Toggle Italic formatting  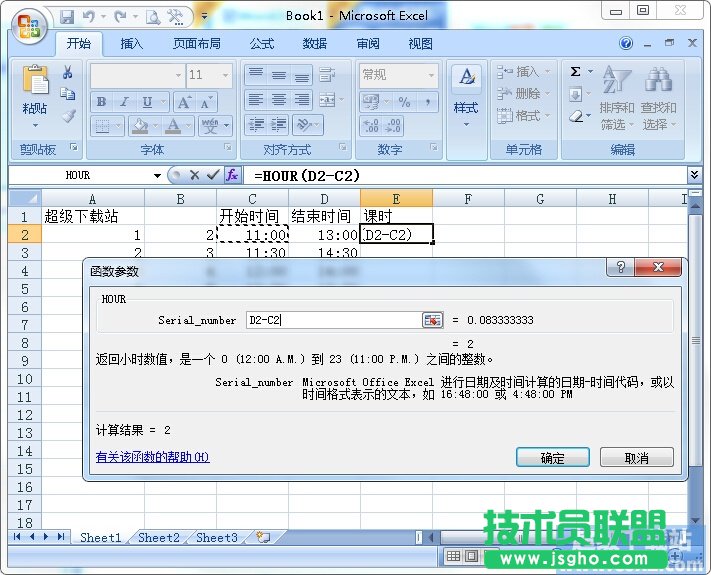tap(125, 102)
